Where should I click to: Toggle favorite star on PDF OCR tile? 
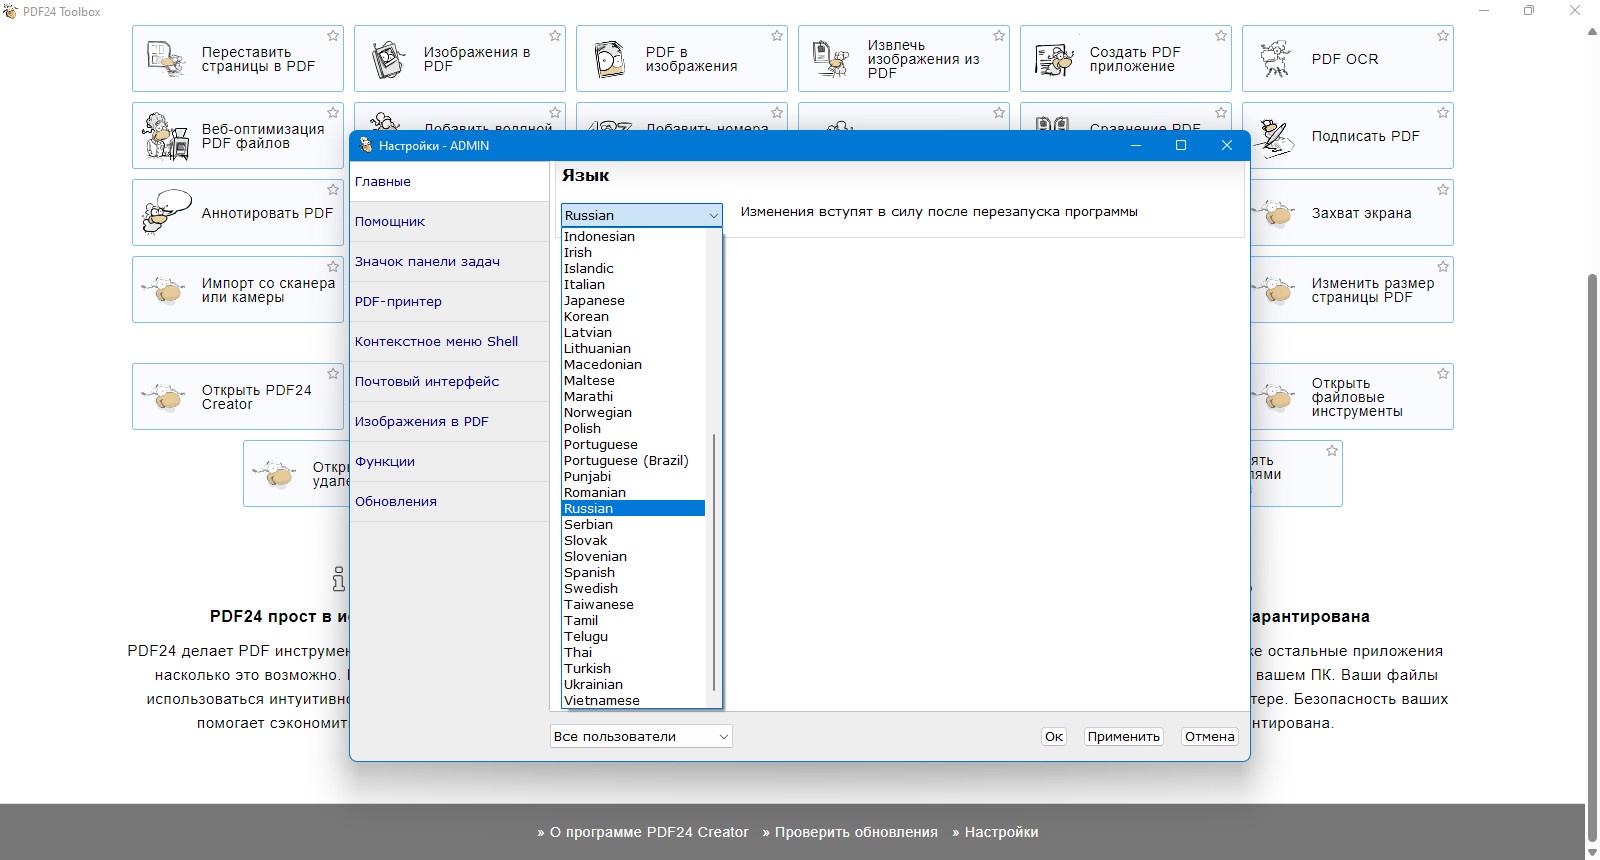tap(1443, 36)
